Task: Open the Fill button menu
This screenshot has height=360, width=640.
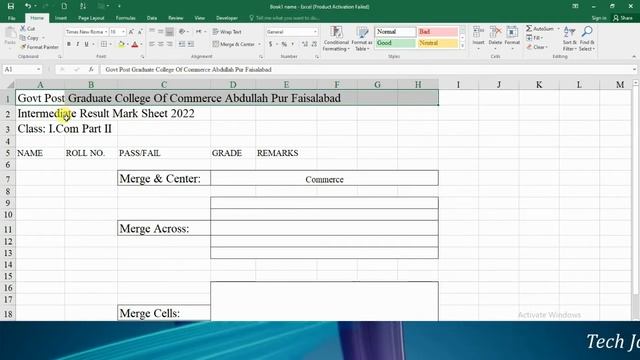Action: (534, 38)
